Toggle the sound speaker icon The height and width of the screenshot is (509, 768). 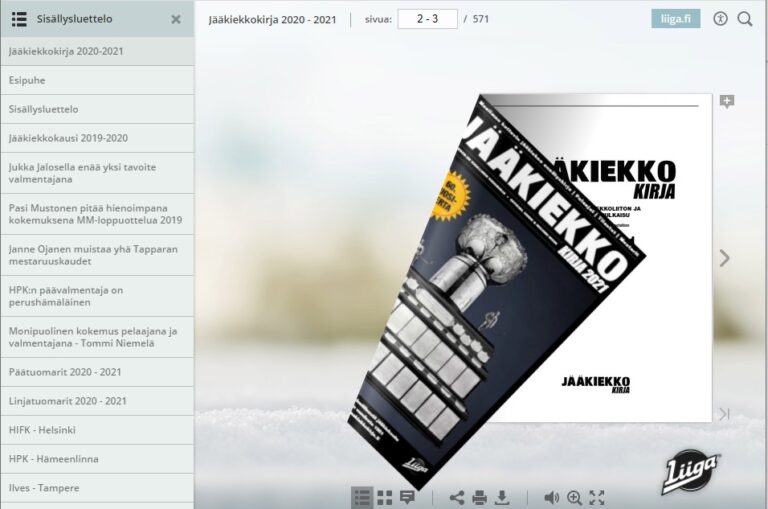click(551, 498)
